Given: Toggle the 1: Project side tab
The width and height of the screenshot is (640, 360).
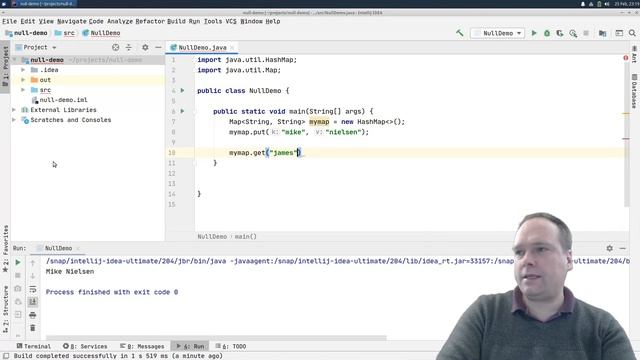Looking at the screenshot, I should [5, 67].
